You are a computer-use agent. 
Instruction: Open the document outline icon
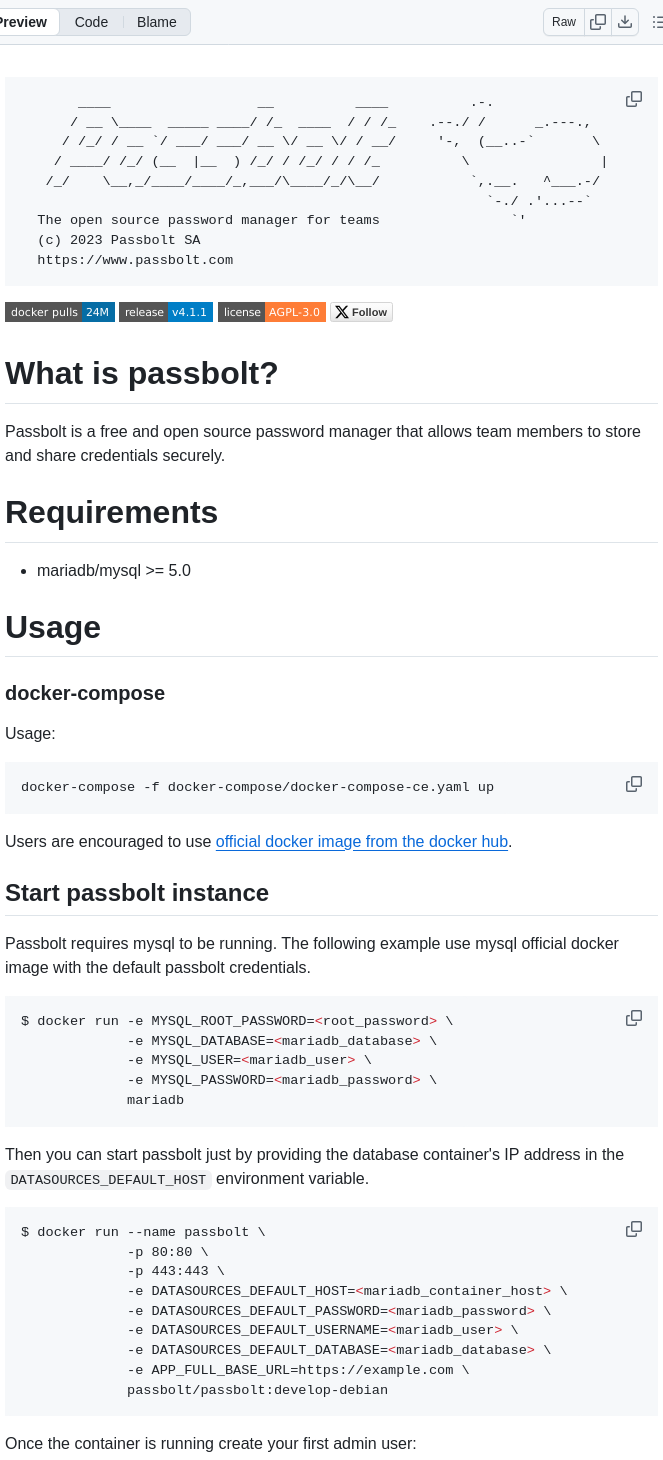pyautogui.click(x=657, y=21)
